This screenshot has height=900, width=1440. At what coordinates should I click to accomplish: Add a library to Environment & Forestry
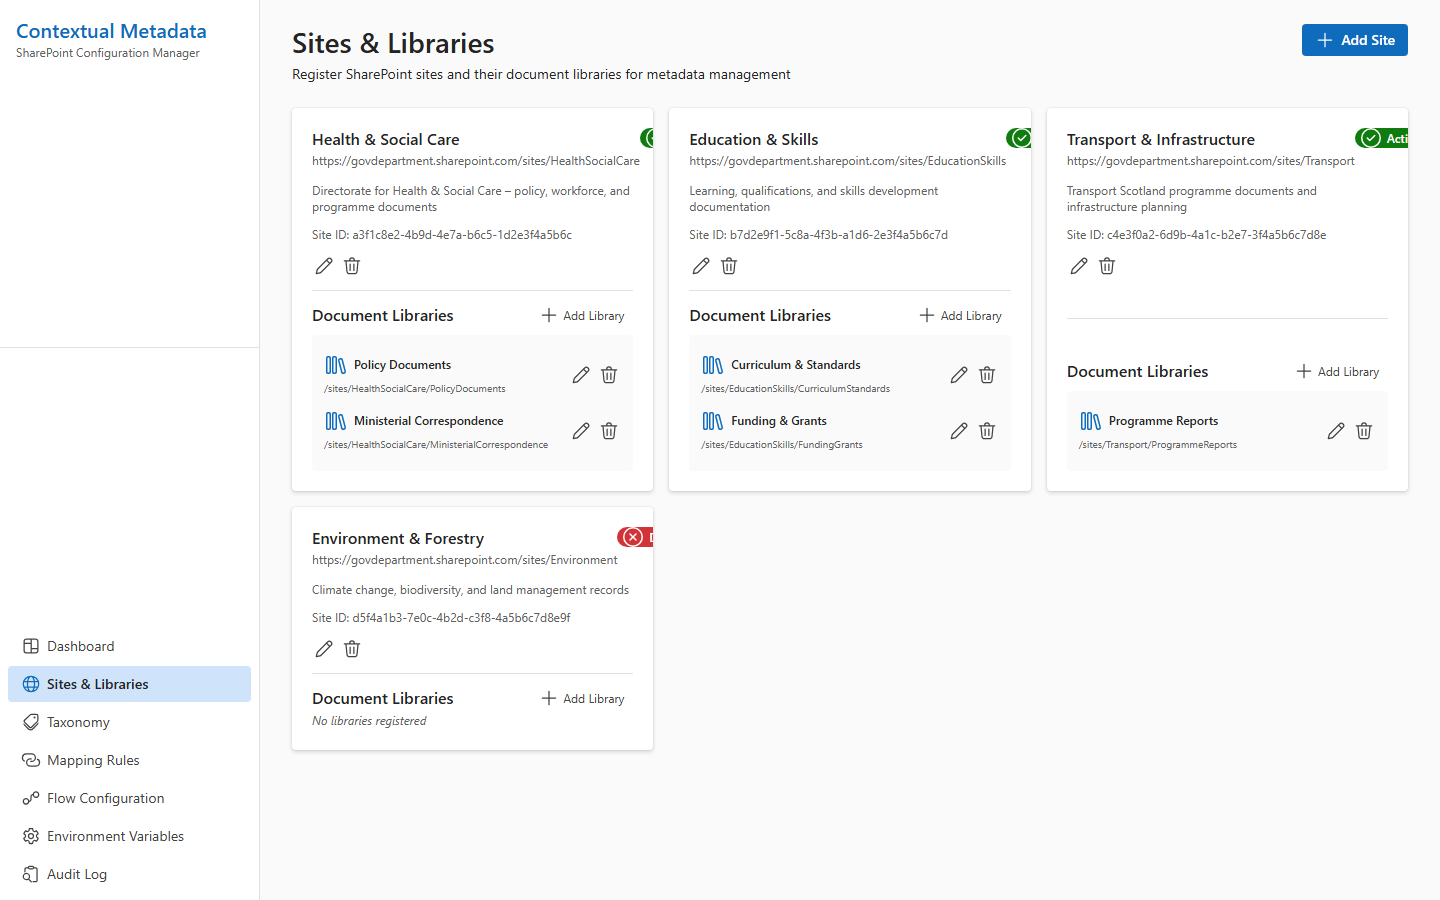(x=583, y=699)
